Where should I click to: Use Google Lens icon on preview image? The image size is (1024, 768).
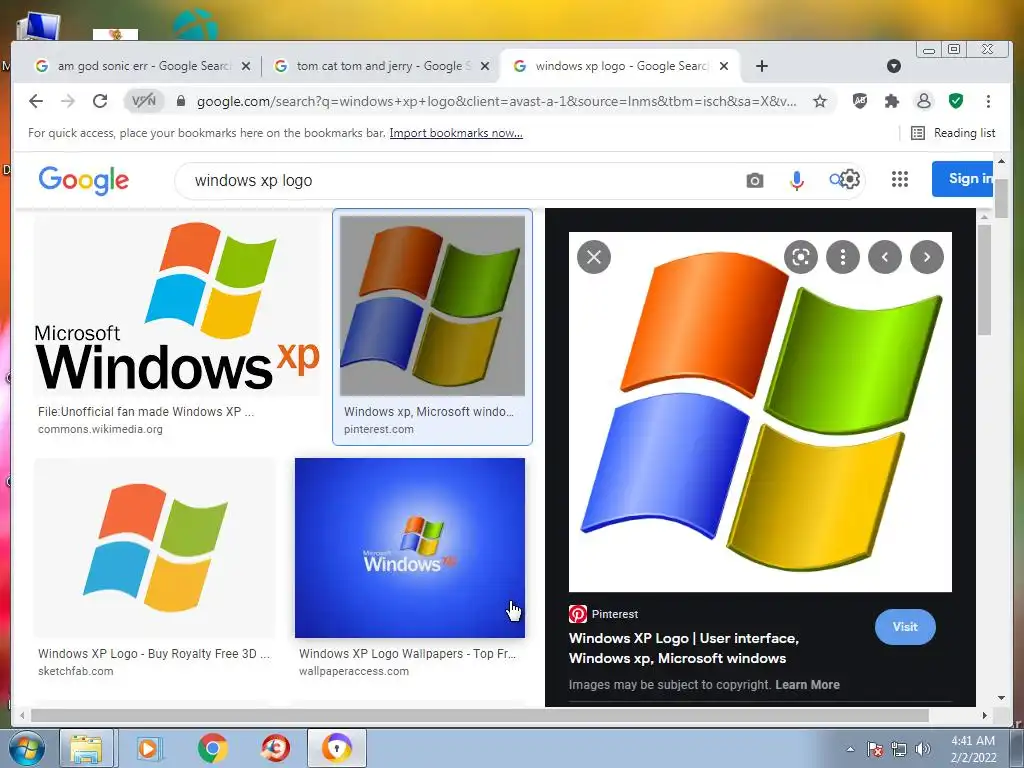[801, 257]
